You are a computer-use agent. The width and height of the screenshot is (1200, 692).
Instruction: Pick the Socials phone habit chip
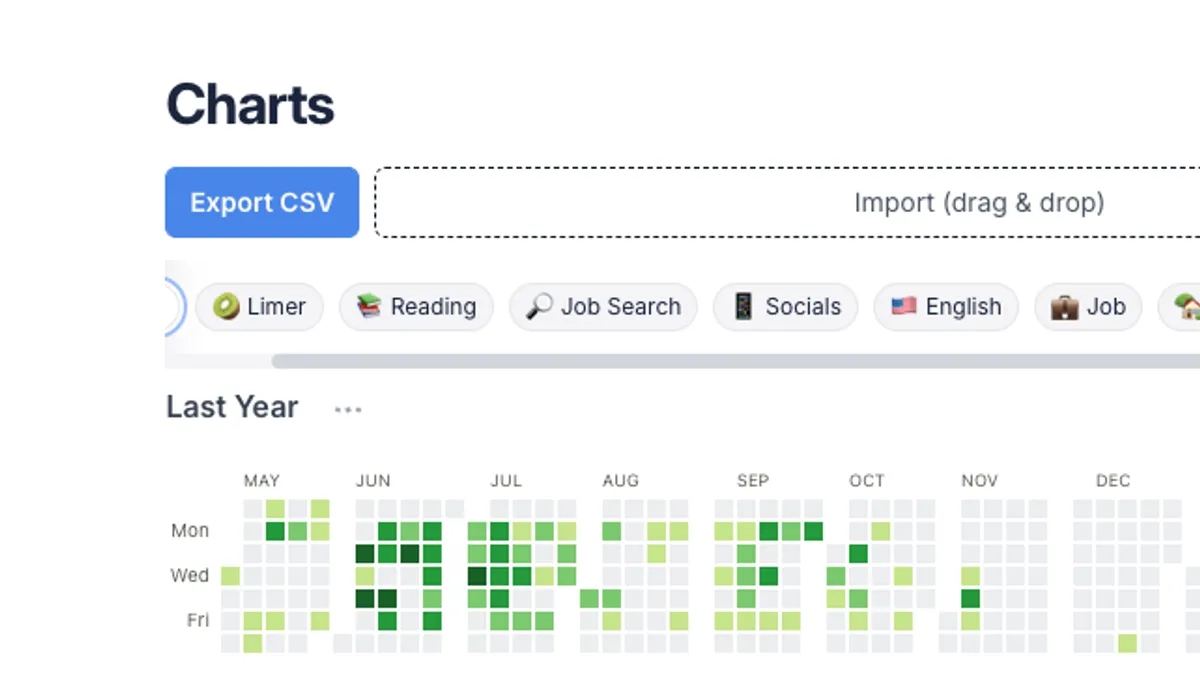point(785,307)
